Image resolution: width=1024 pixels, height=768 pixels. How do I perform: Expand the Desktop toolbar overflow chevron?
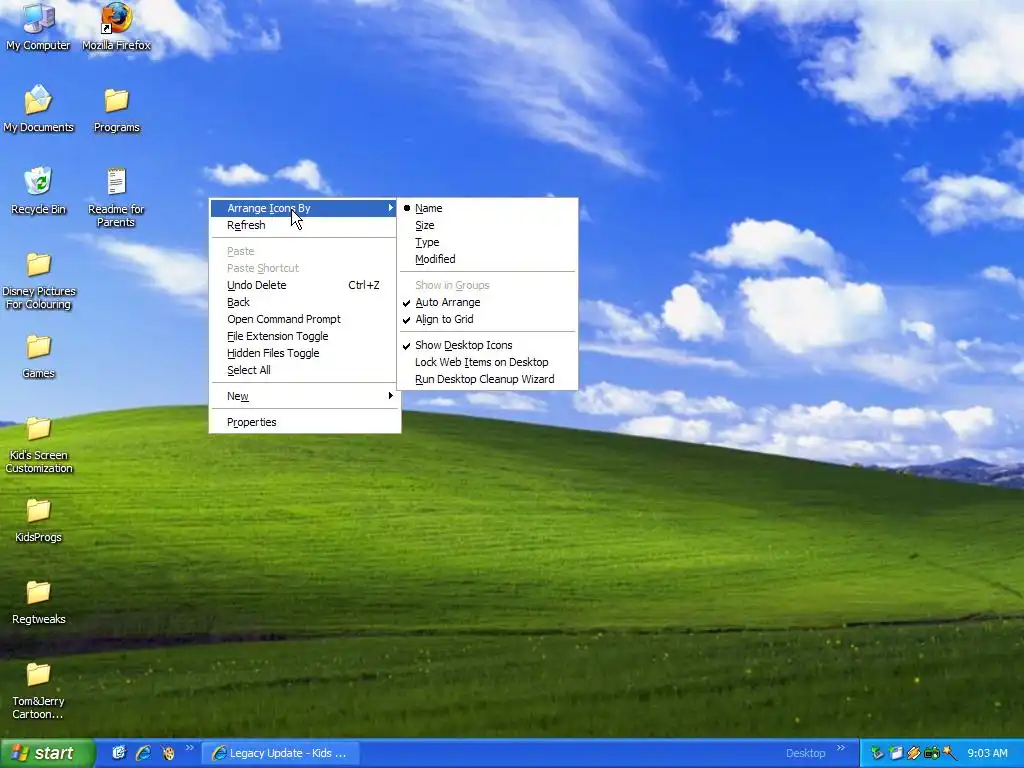841,748
